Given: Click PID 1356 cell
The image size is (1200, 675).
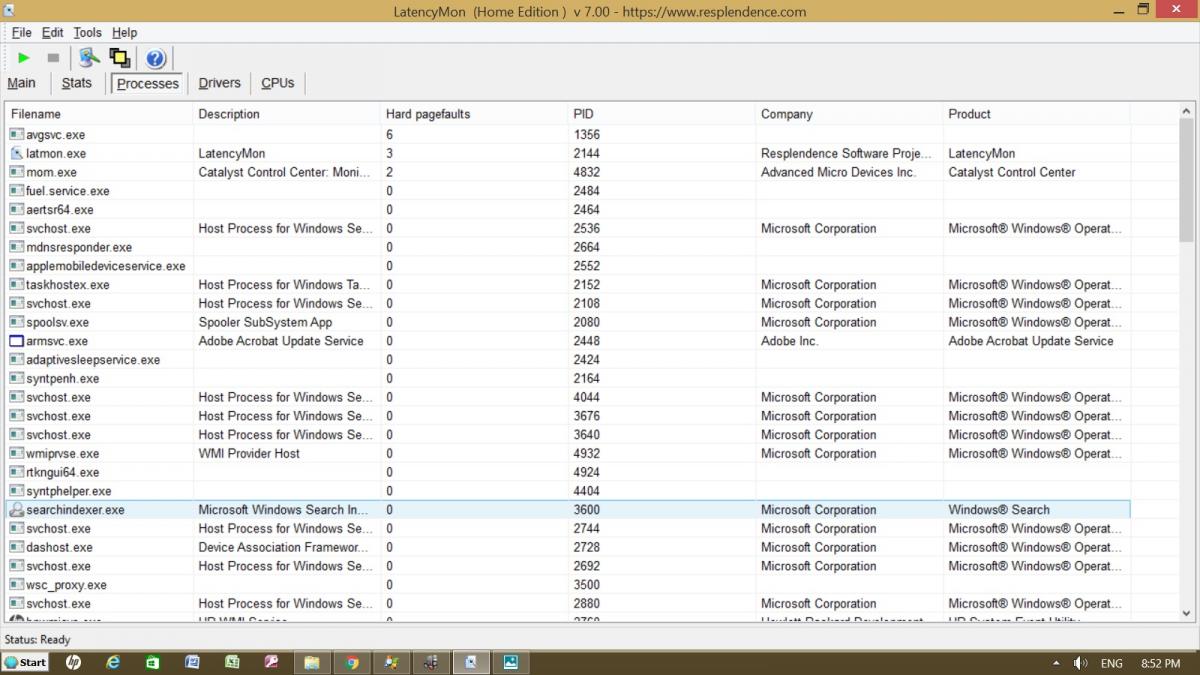Looking at the screenshot, I should point(587,135).
